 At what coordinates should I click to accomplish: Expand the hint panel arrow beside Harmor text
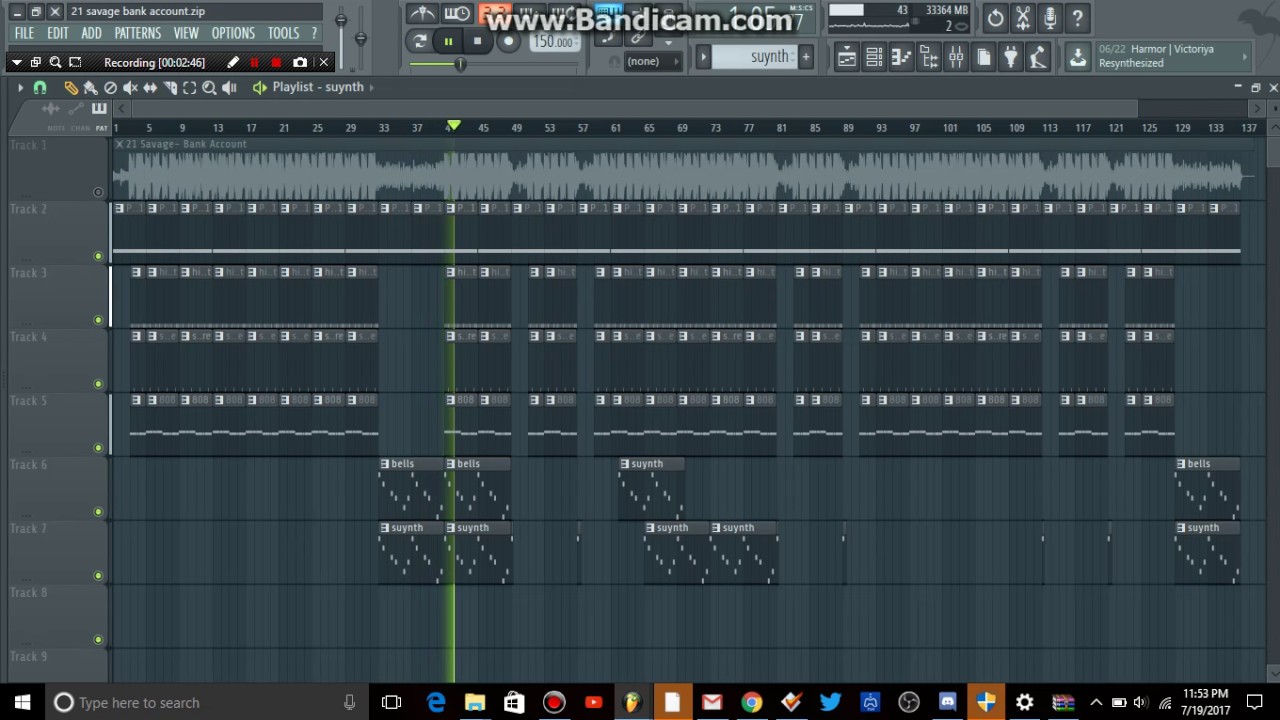click(x=1245, y=56)
